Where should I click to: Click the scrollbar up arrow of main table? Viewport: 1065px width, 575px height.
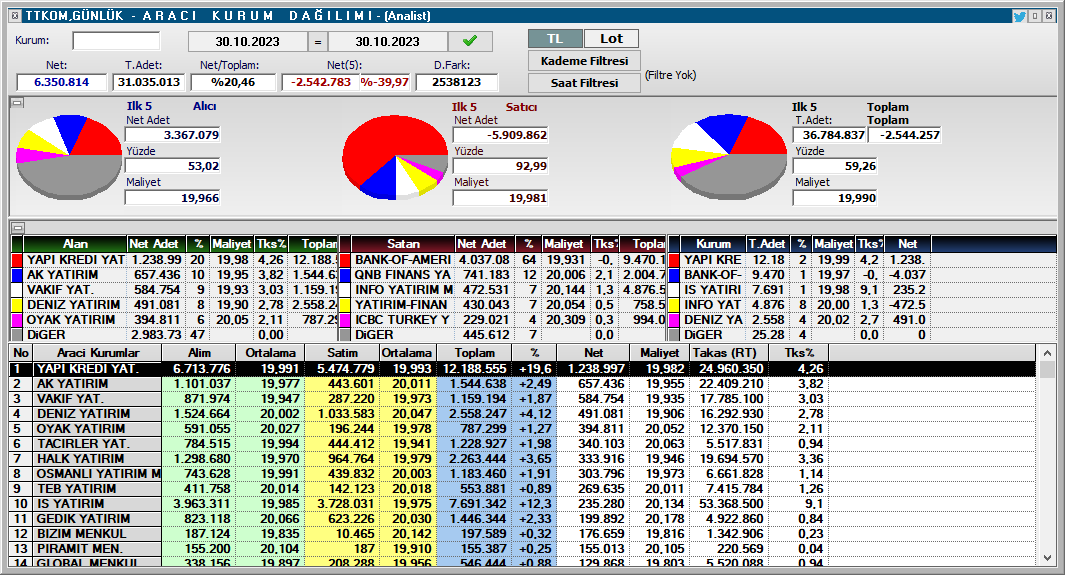pyautogui.click(x=1047, y=352)
